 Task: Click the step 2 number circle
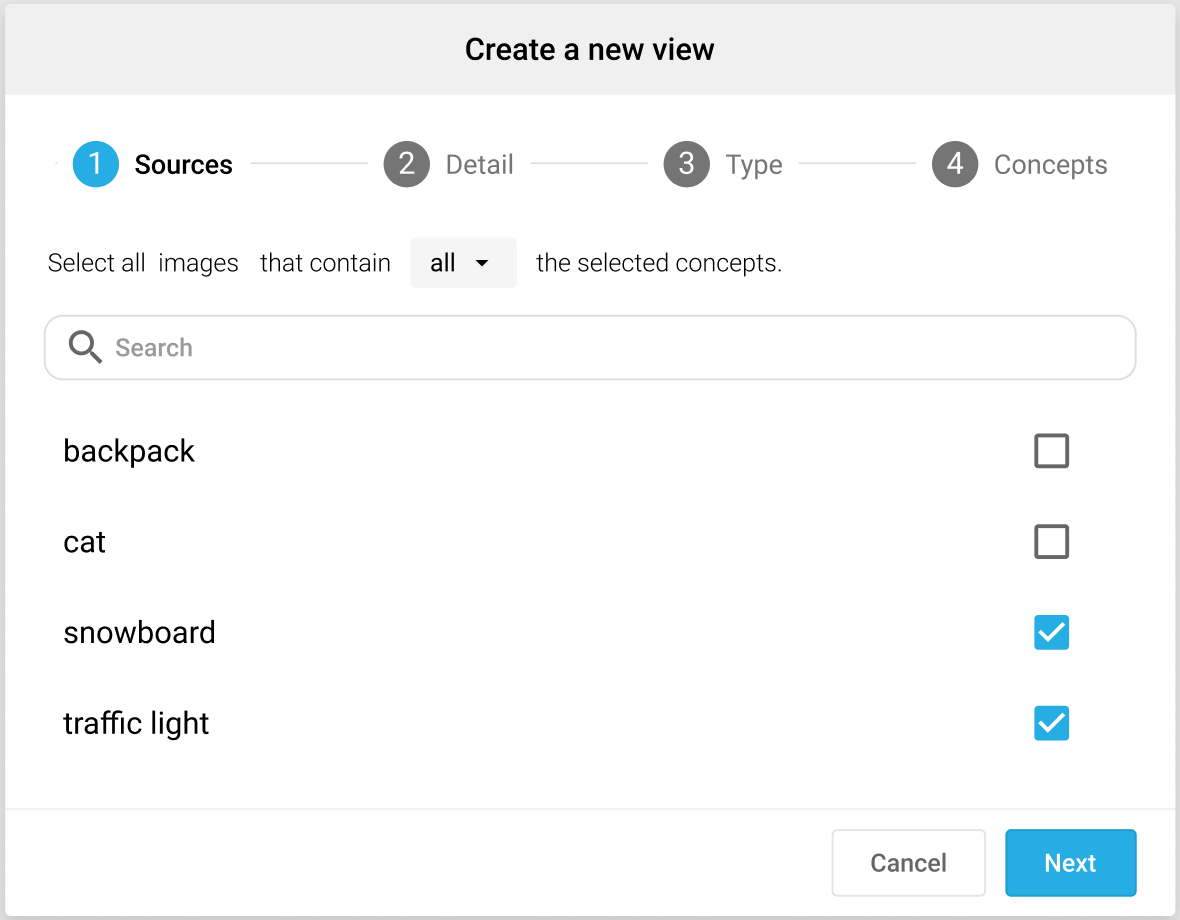pos(406,164)
